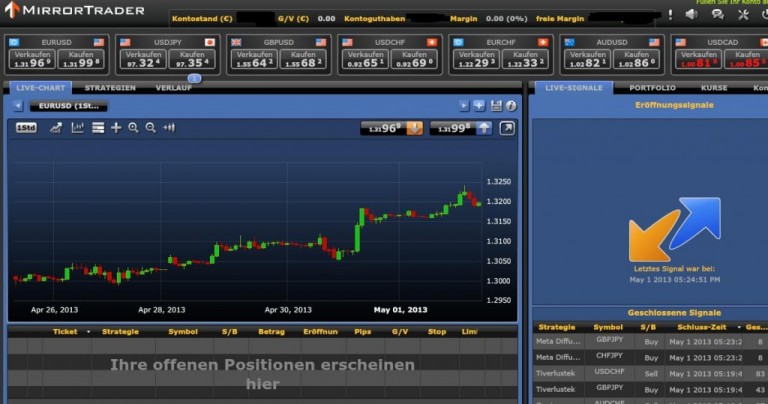
Task: Zoom in on the EURUSD chart
Action: click(x=133, y=128)
